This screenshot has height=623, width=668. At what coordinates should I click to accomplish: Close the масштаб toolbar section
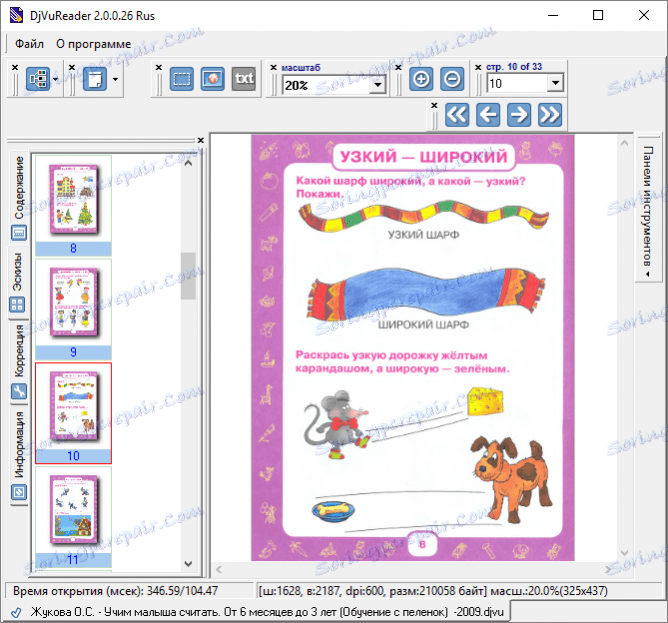pos(274,67)
